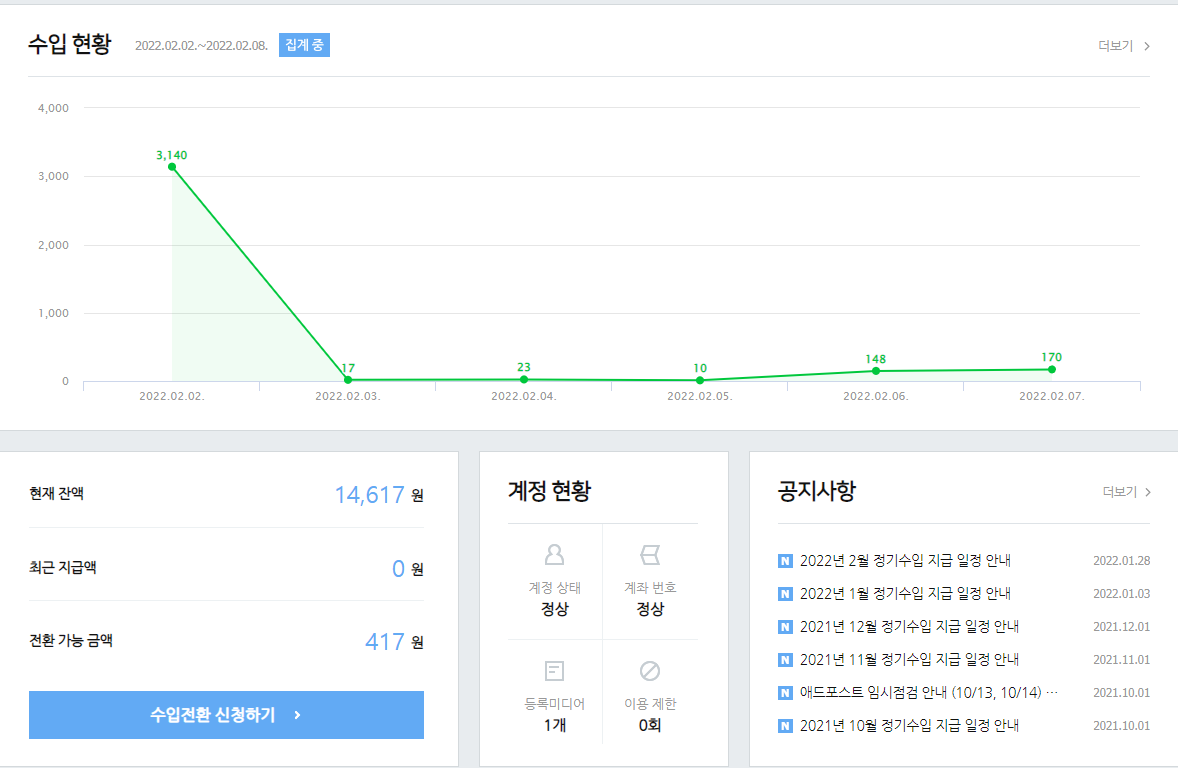Click N icon beside 2022년 2월 notice
Image resolution: width=1178 pixels, height=768 pixels.
[785, 561]
